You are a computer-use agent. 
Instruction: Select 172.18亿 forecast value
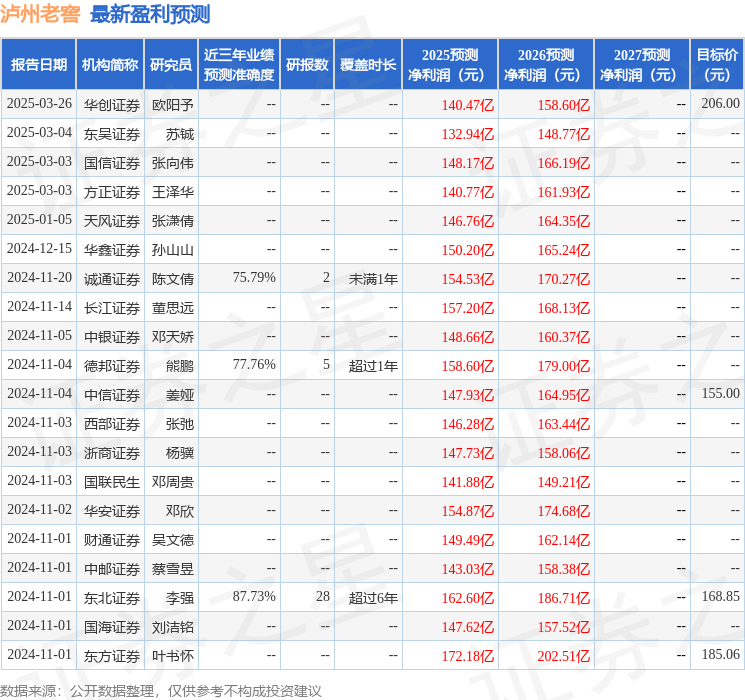468,656
